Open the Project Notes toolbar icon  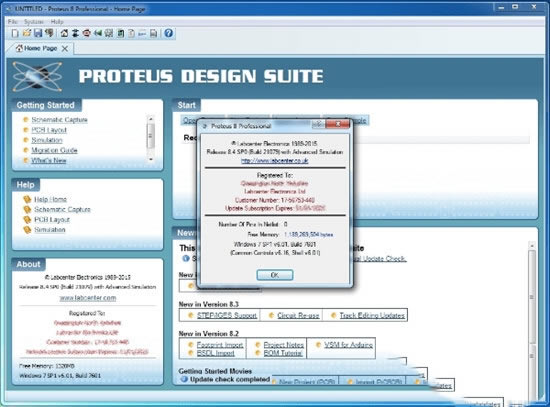click(x=153, y=33)
